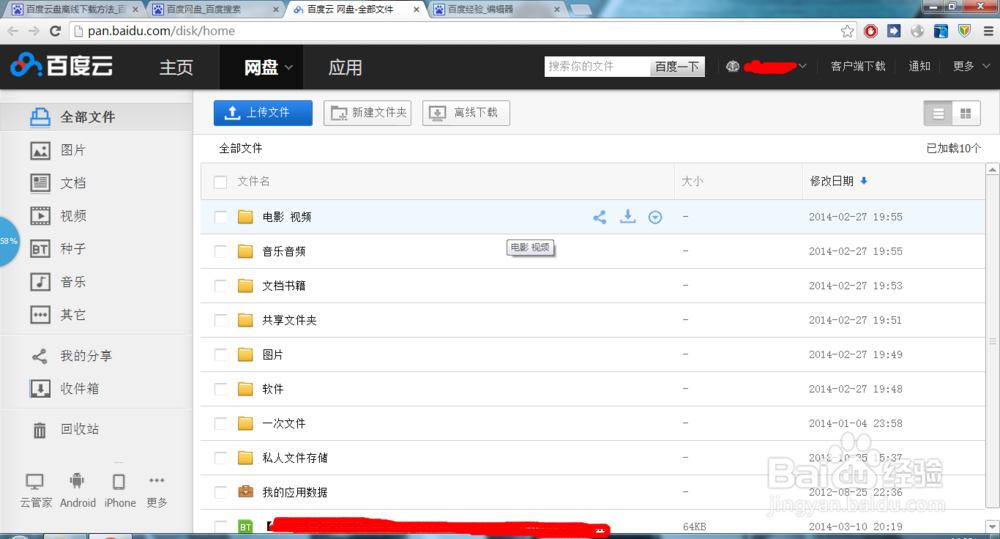
Task: Open the 其它 others category
Action: point(57,314)
